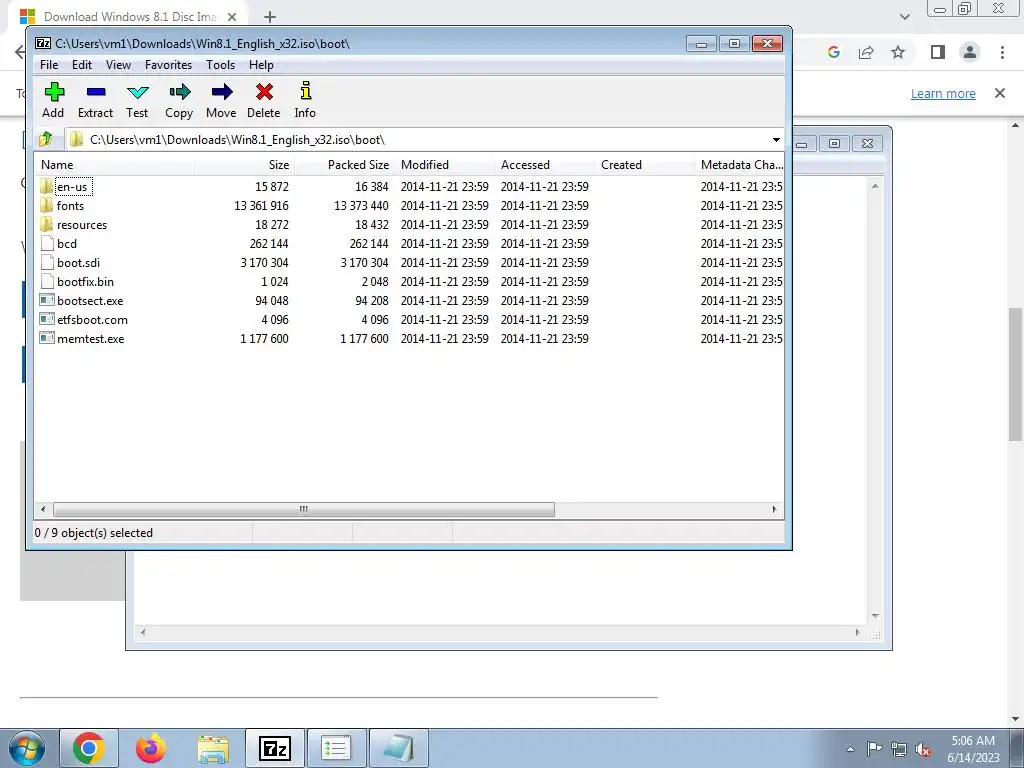Screen dimensions: 1024x768
Task: Click the horizontal scrollbar thumb in 7-Zip
Action: [x=304, y=509]
